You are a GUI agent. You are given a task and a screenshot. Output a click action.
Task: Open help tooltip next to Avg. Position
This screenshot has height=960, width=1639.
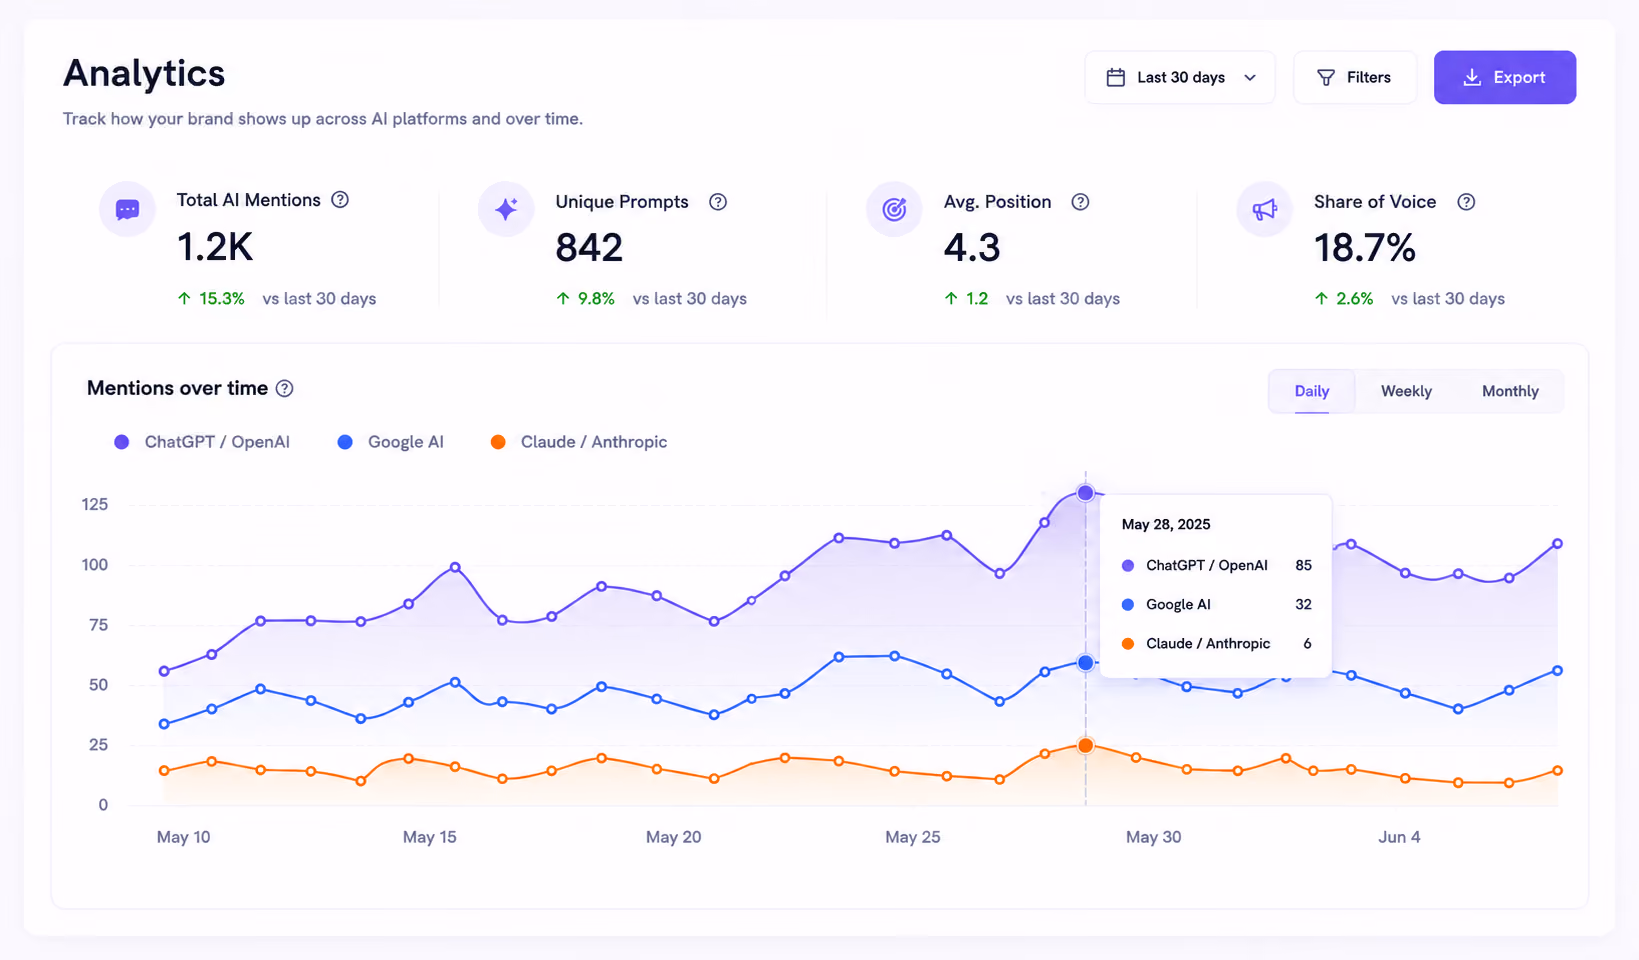(x=1080, y=202)
